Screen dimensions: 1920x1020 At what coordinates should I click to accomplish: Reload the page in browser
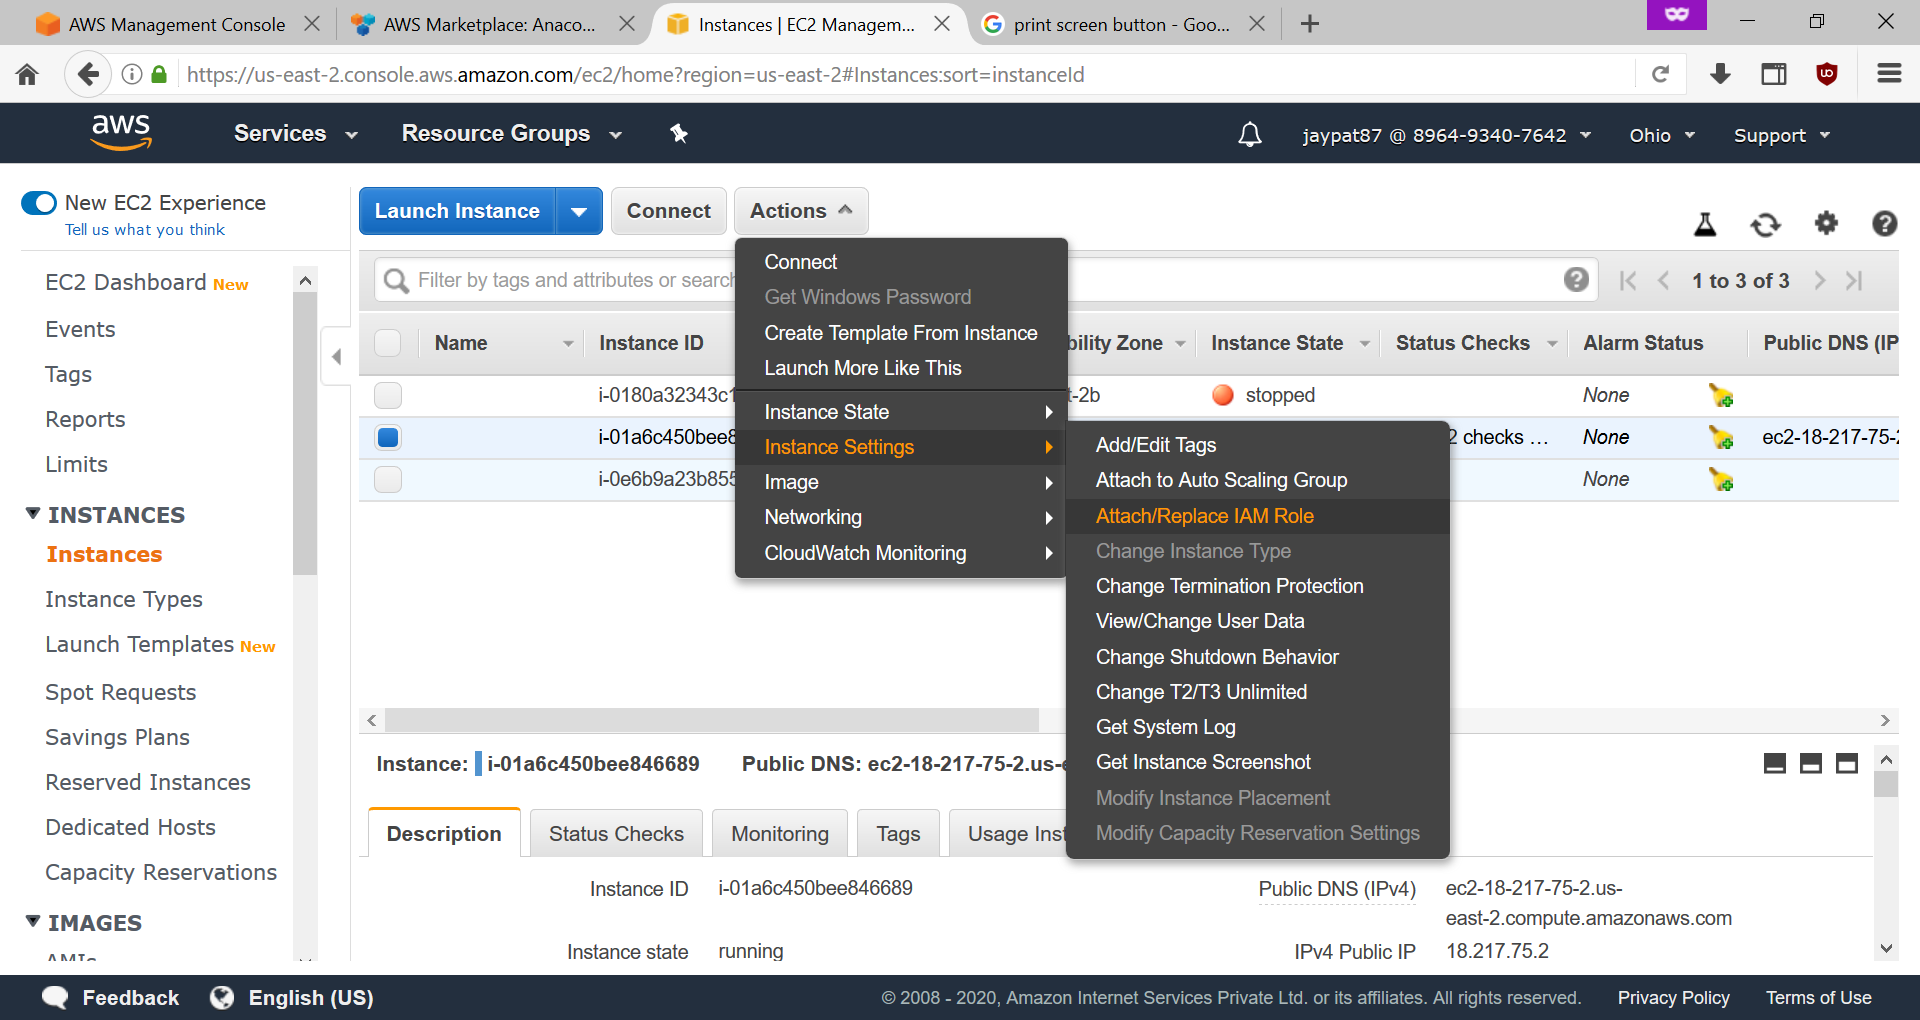coord(1660,74)
